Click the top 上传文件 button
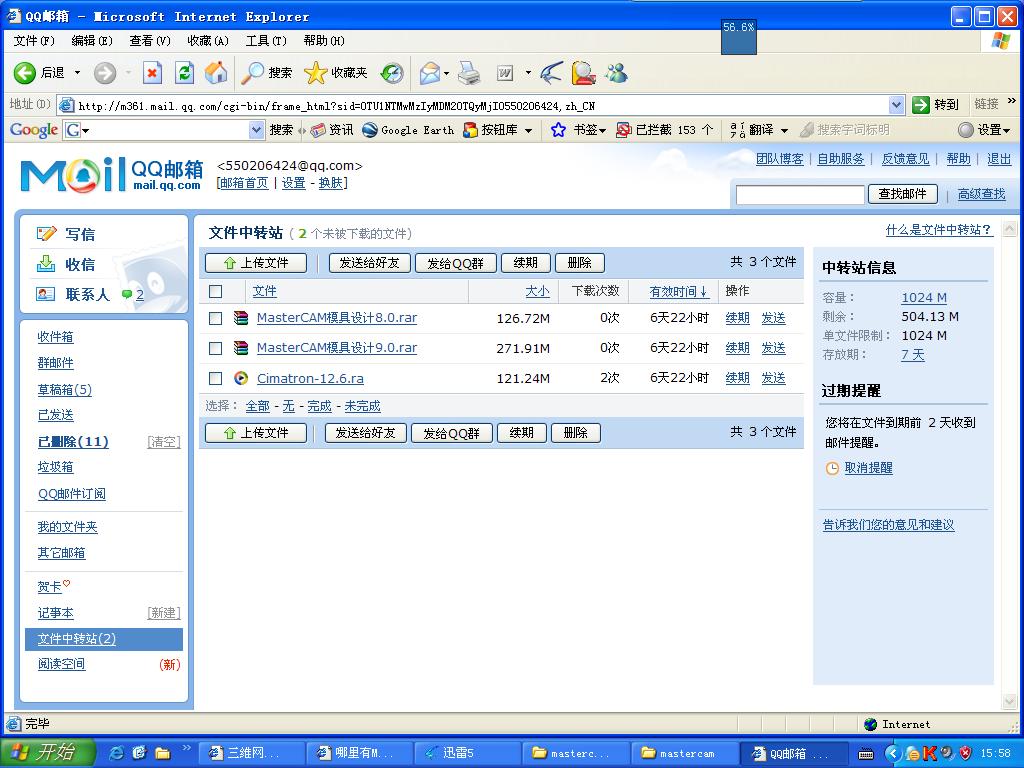 (x=256, y=263)
